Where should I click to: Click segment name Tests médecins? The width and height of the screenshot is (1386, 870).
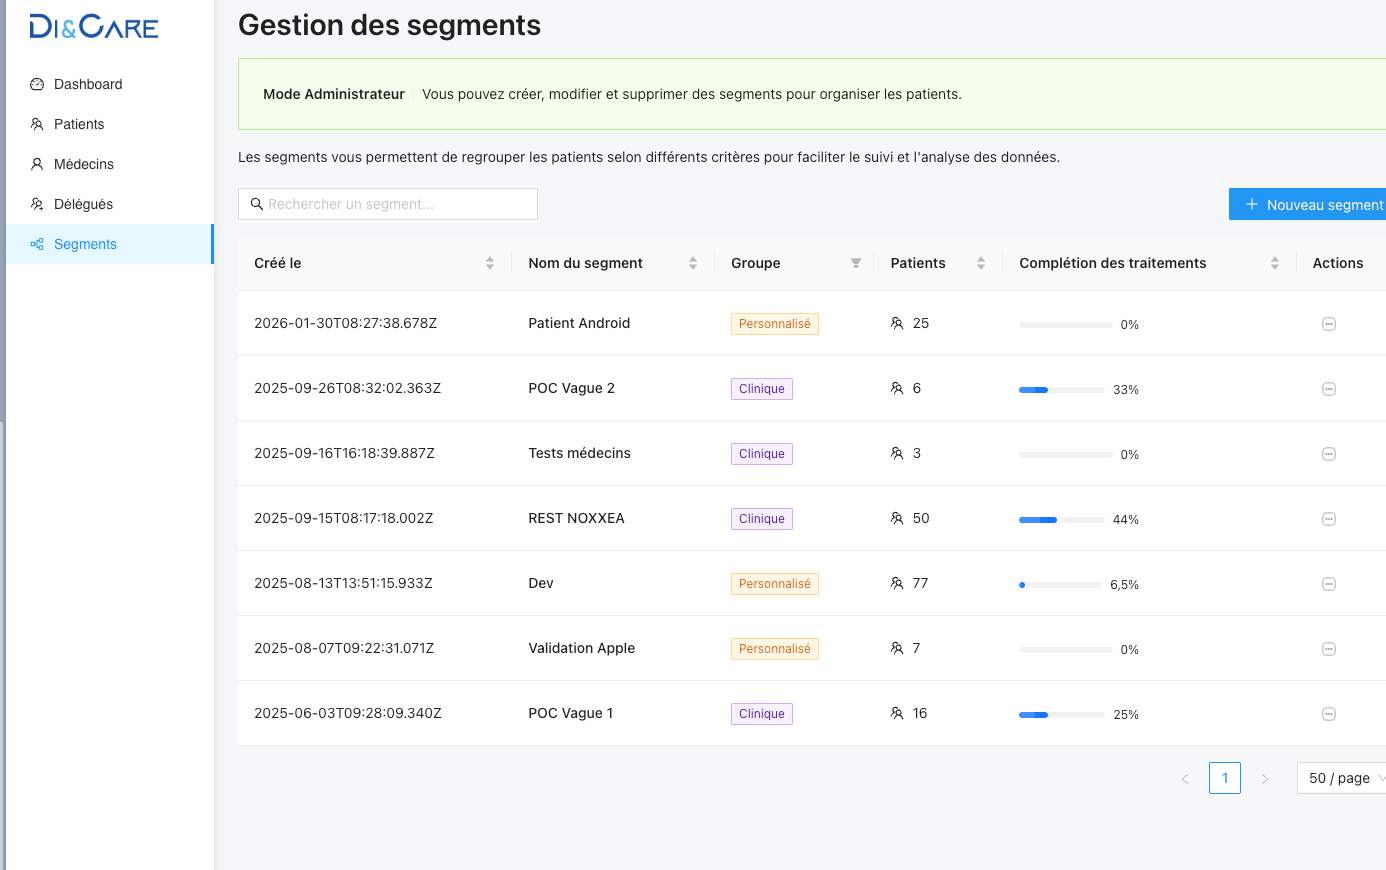579,453
